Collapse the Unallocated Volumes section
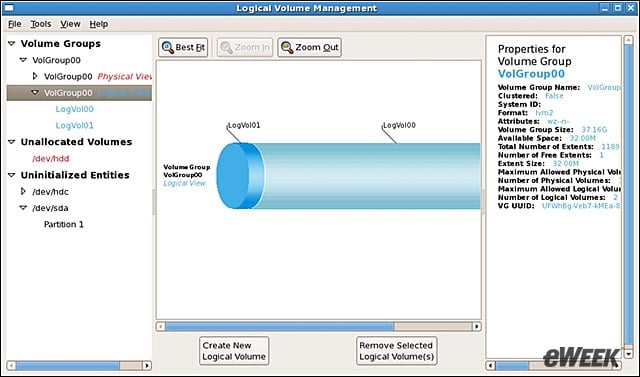Viewport: 640px width, 377px height. coord(12,142)
